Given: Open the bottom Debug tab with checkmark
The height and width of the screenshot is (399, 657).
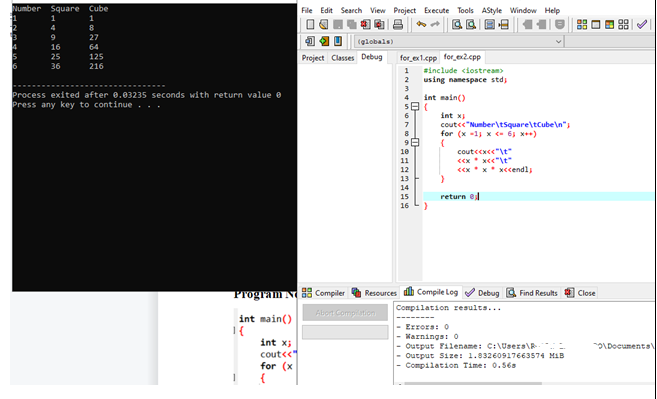Looking at the screenshot, I should coord(483,293).
